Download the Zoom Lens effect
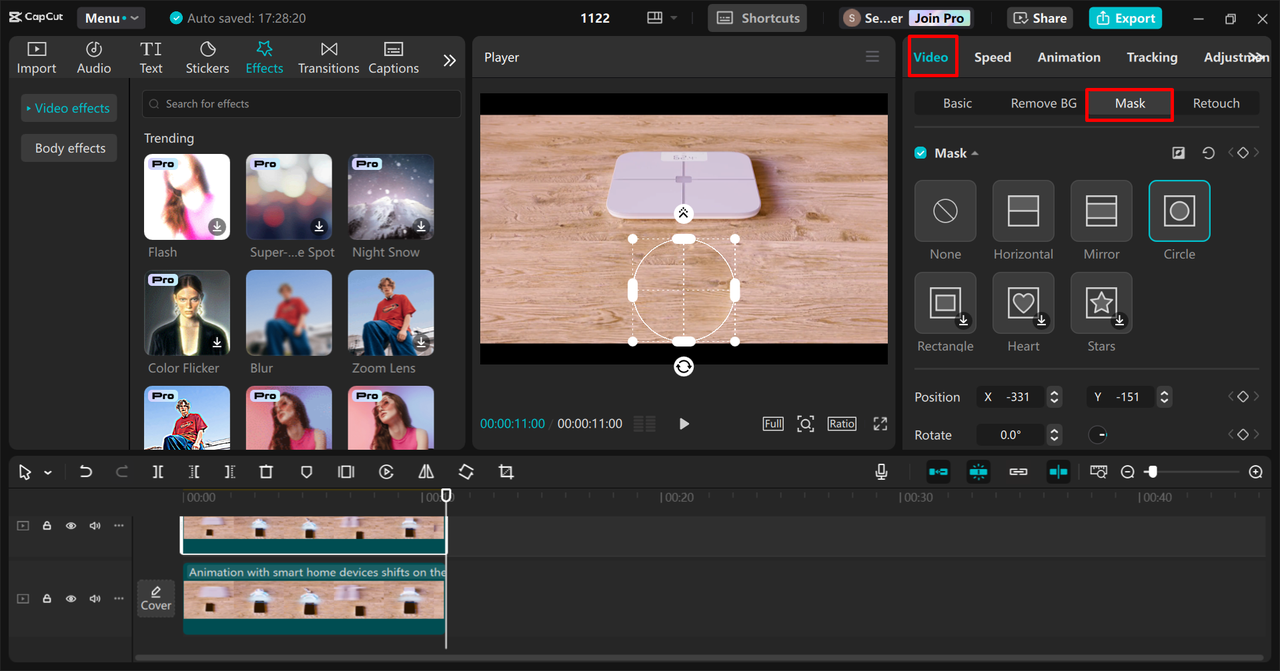 click(421, 342)
